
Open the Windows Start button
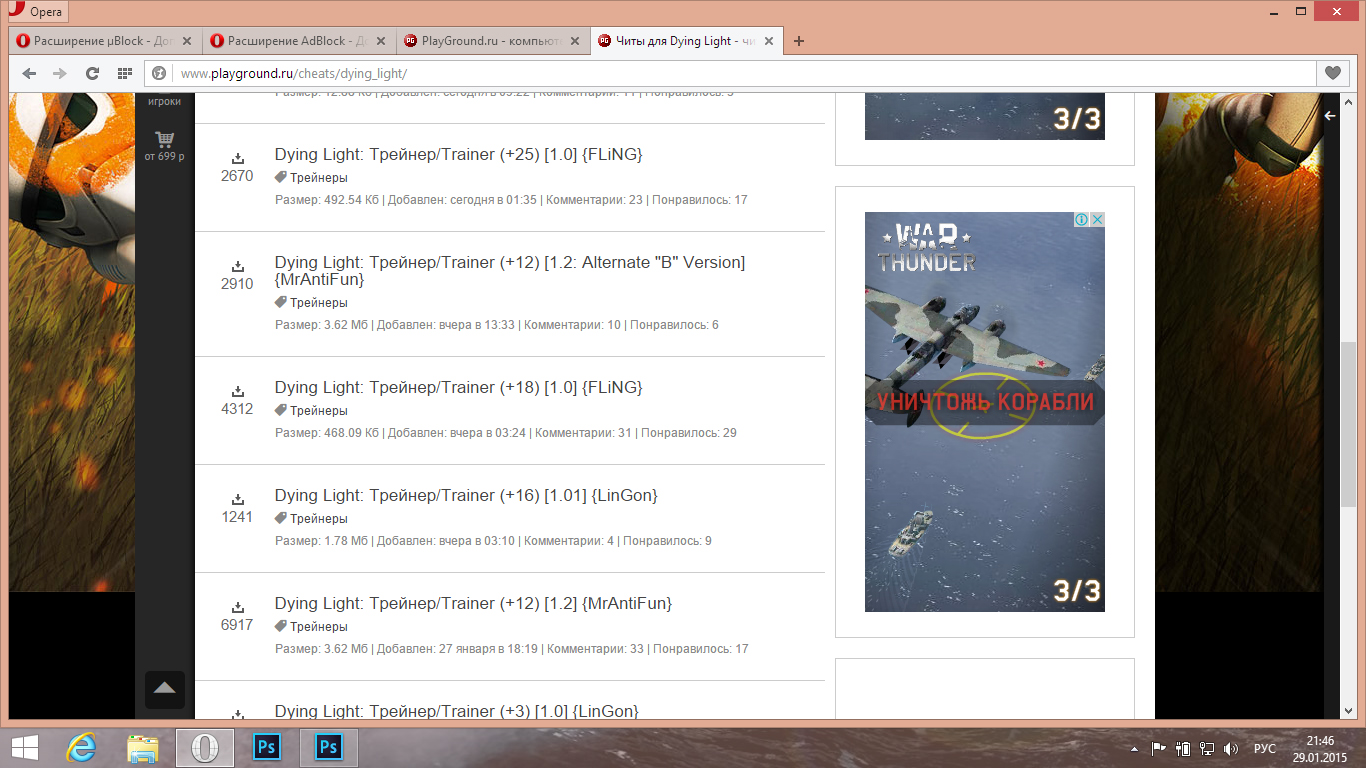[x=25, y=747]
